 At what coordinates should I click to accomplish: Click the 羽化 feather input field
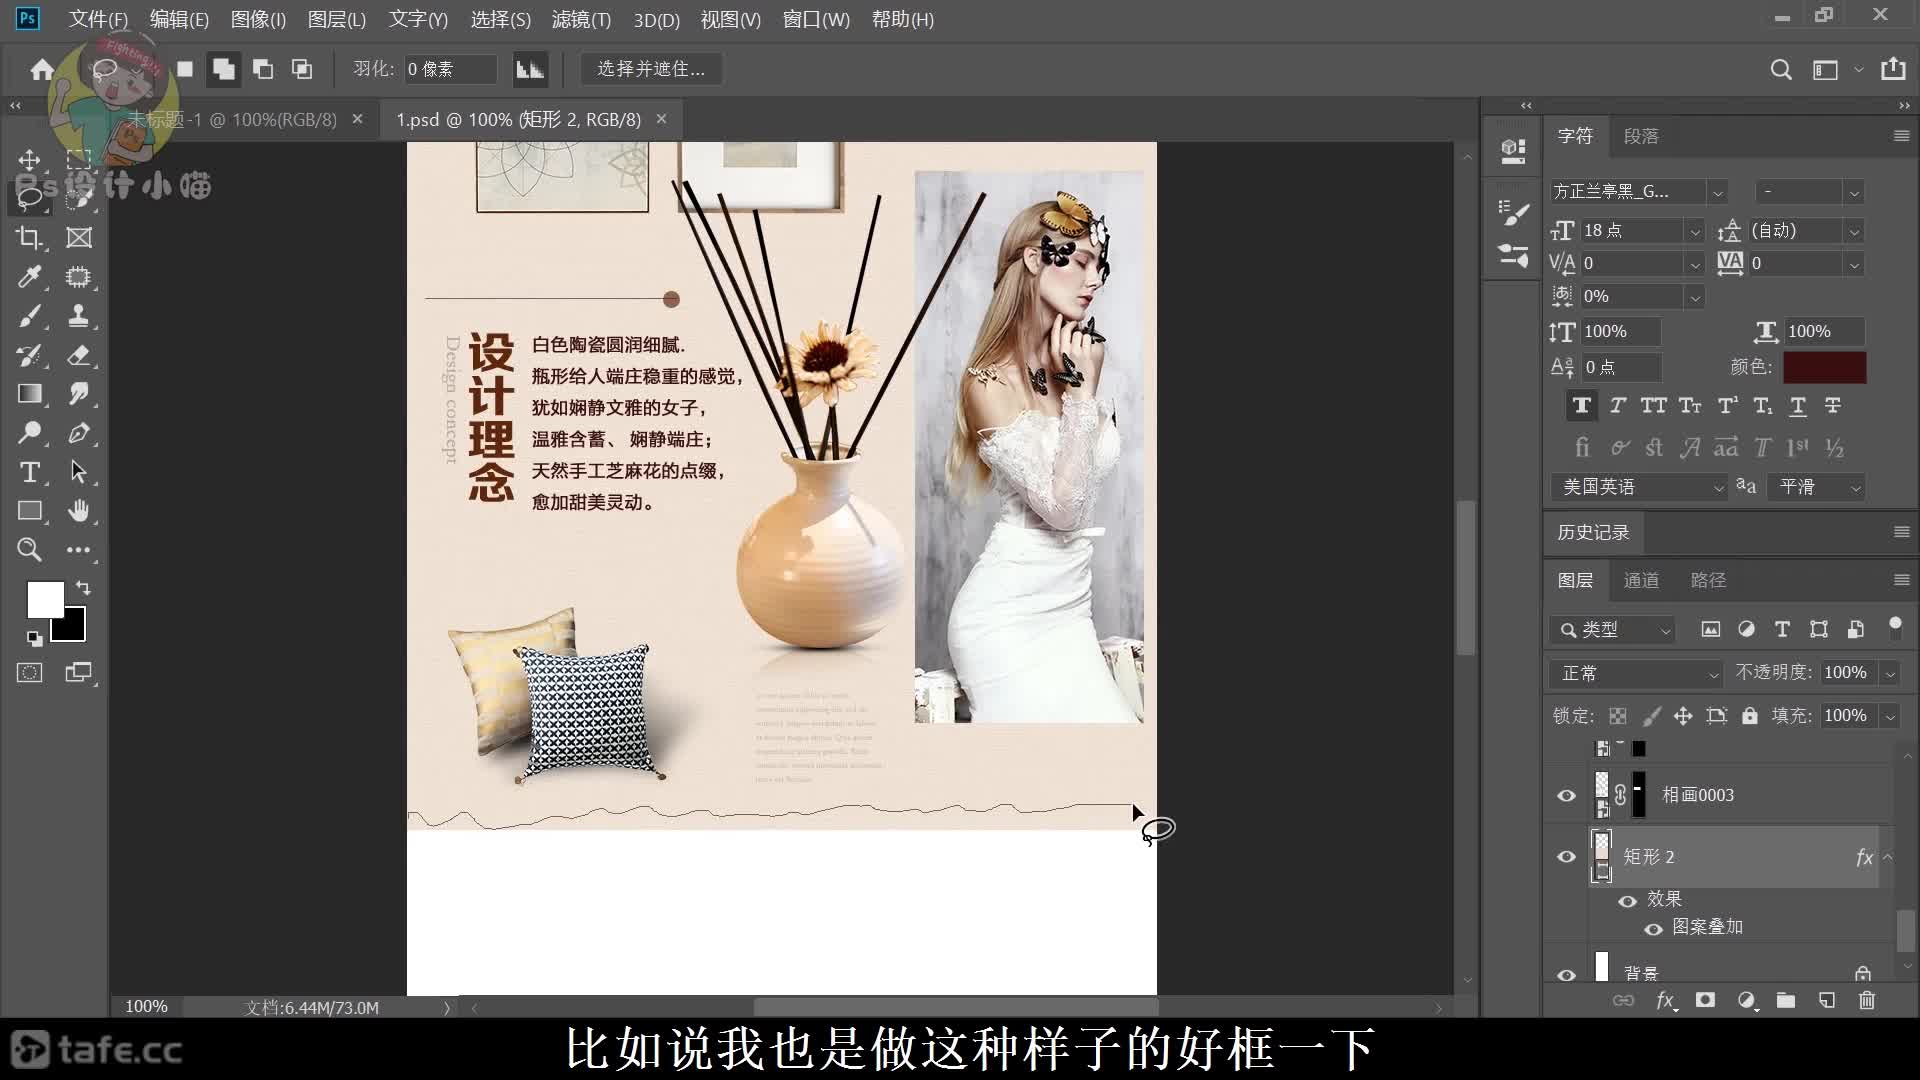pyautogui.click(x=450, y=69)
